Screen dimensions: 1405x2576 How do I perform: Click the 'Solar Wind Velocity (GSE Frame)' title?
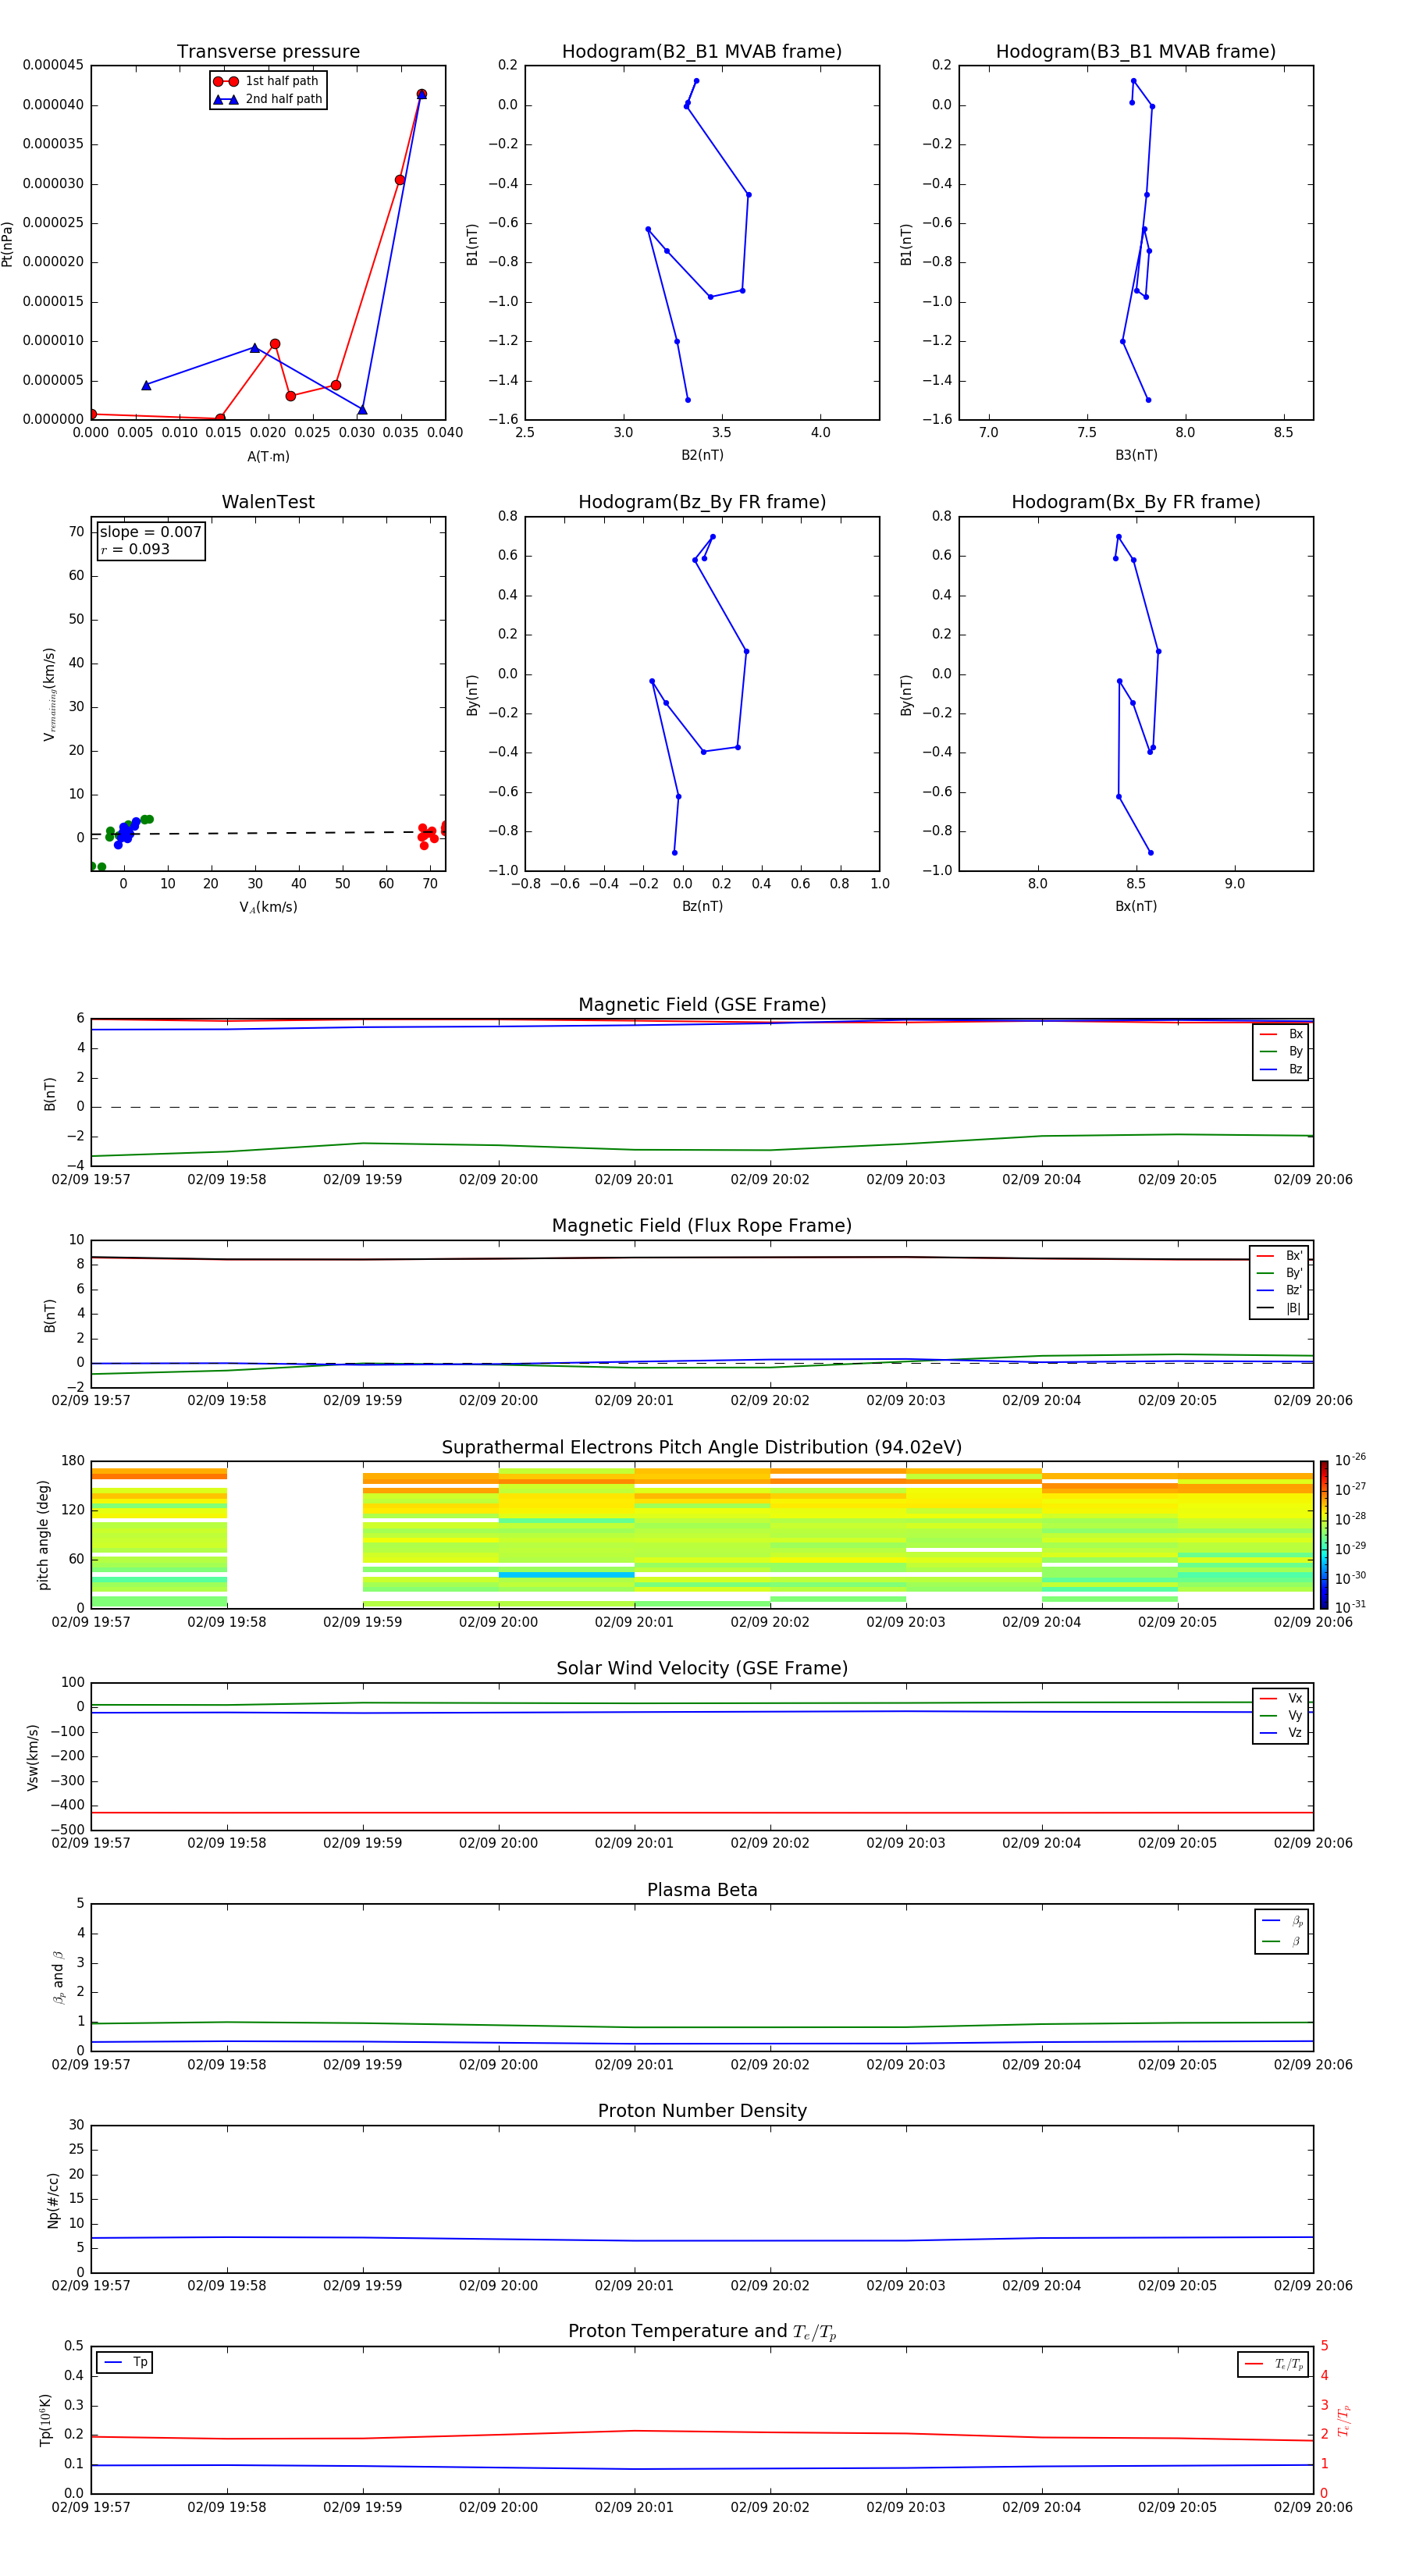702,1668
